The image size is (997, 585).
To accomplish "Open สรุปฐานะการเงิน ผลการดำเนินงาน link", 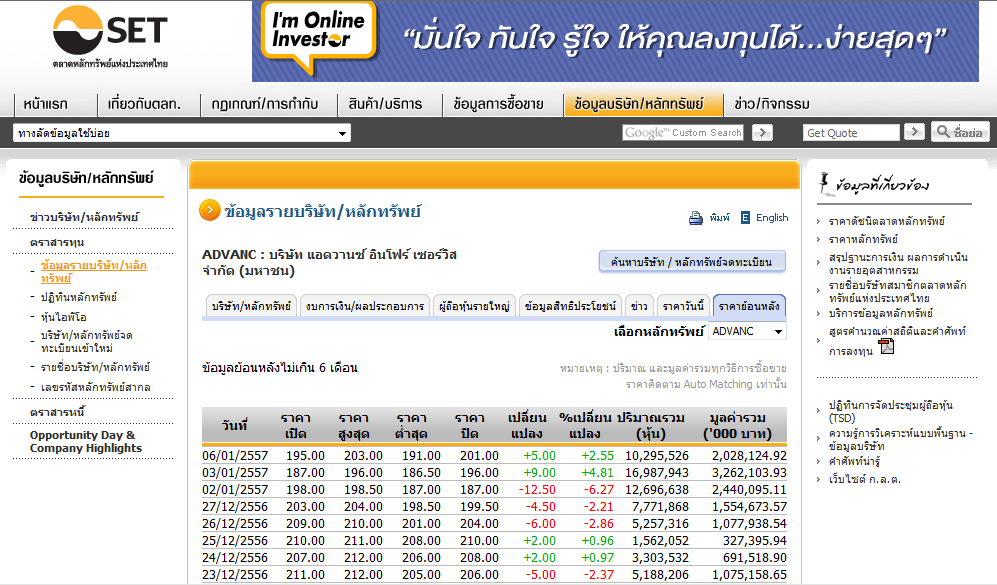I will (898, 263).
